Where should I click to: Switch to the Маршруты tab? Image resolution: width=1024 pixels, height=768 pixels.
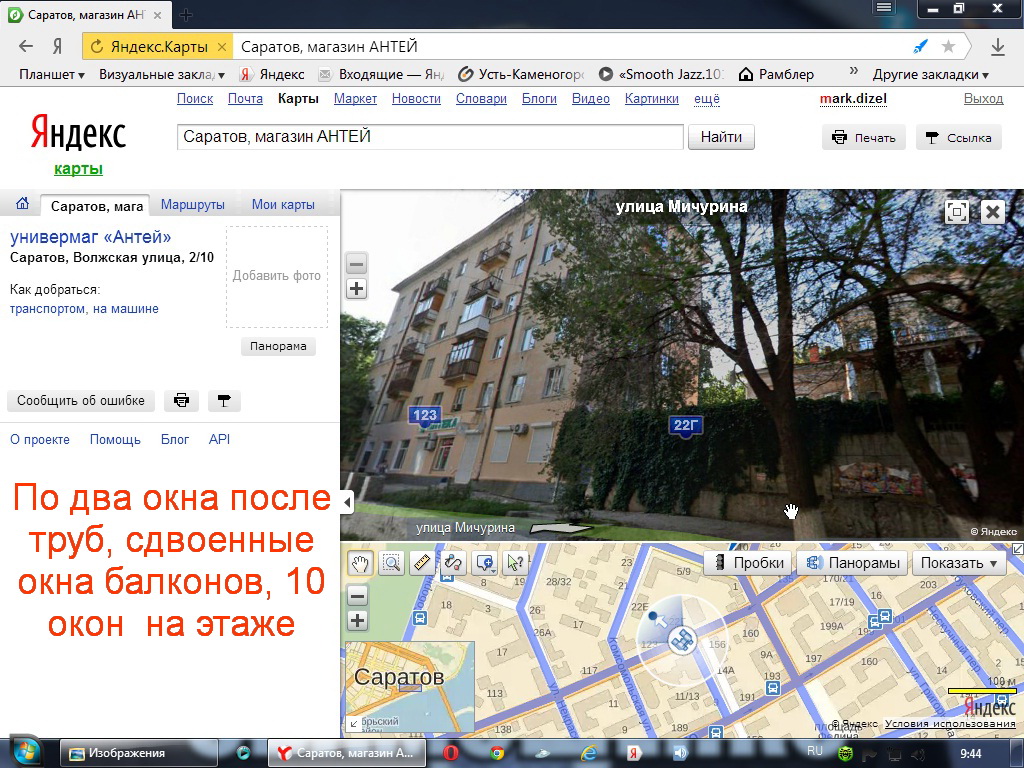click(193, 205)
